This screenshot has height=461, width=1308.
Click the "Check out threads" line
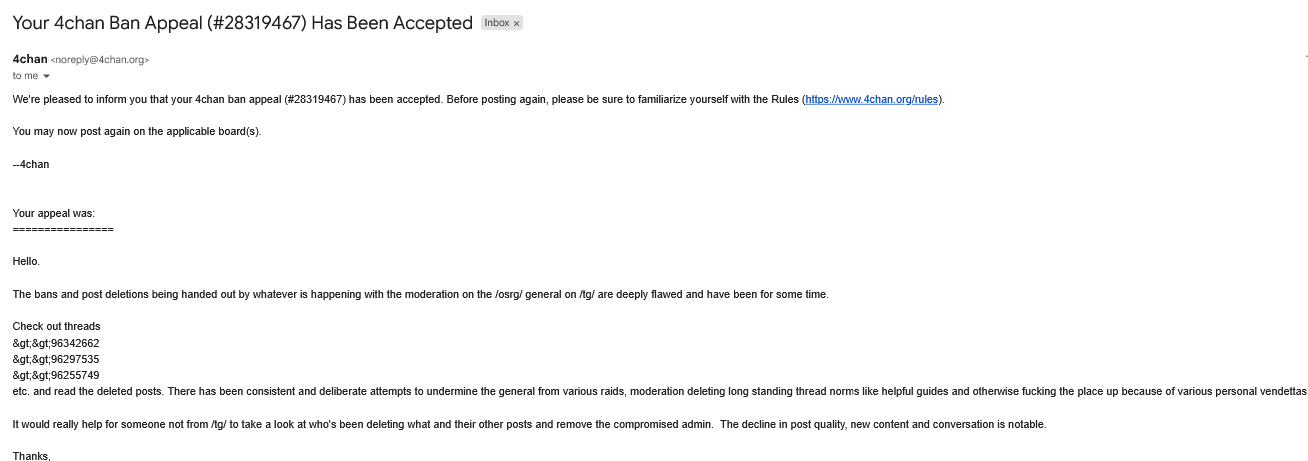57,327
